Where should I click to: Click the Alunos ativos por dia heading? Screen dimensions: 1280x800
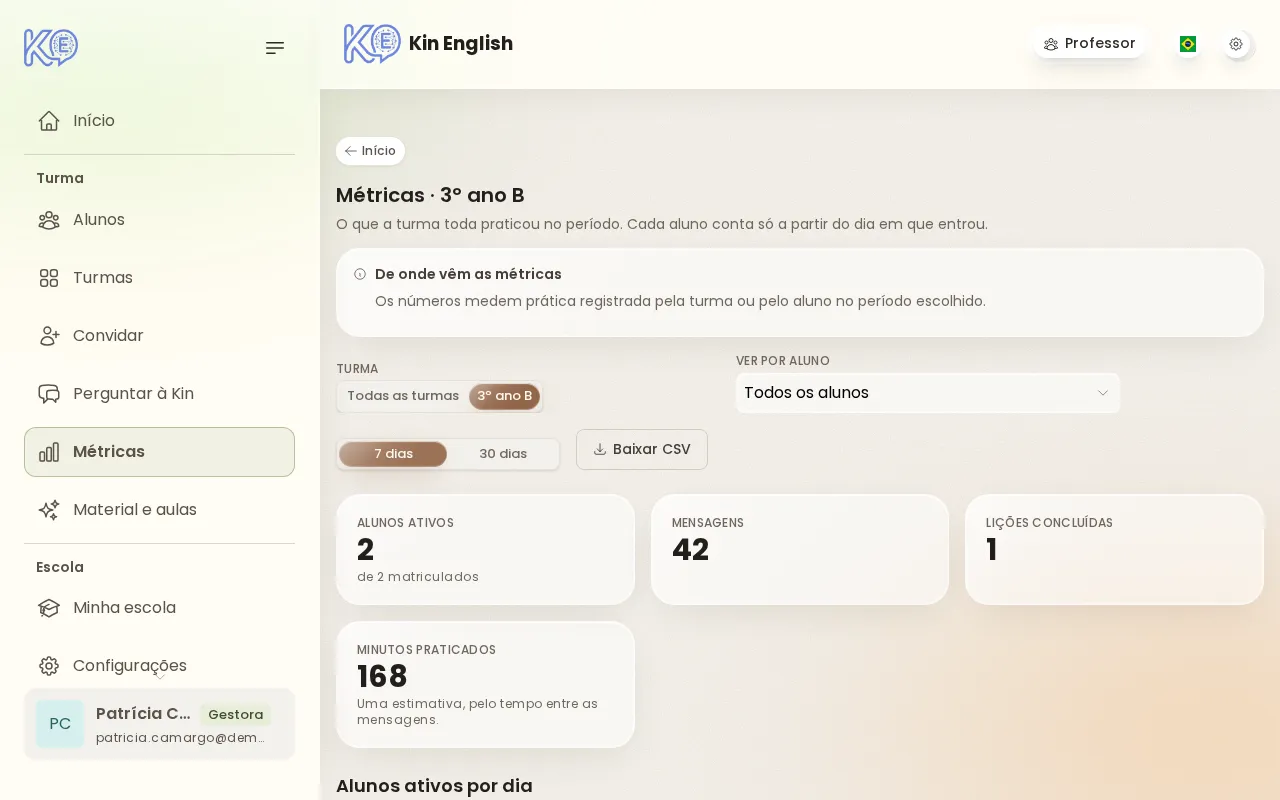434,786
